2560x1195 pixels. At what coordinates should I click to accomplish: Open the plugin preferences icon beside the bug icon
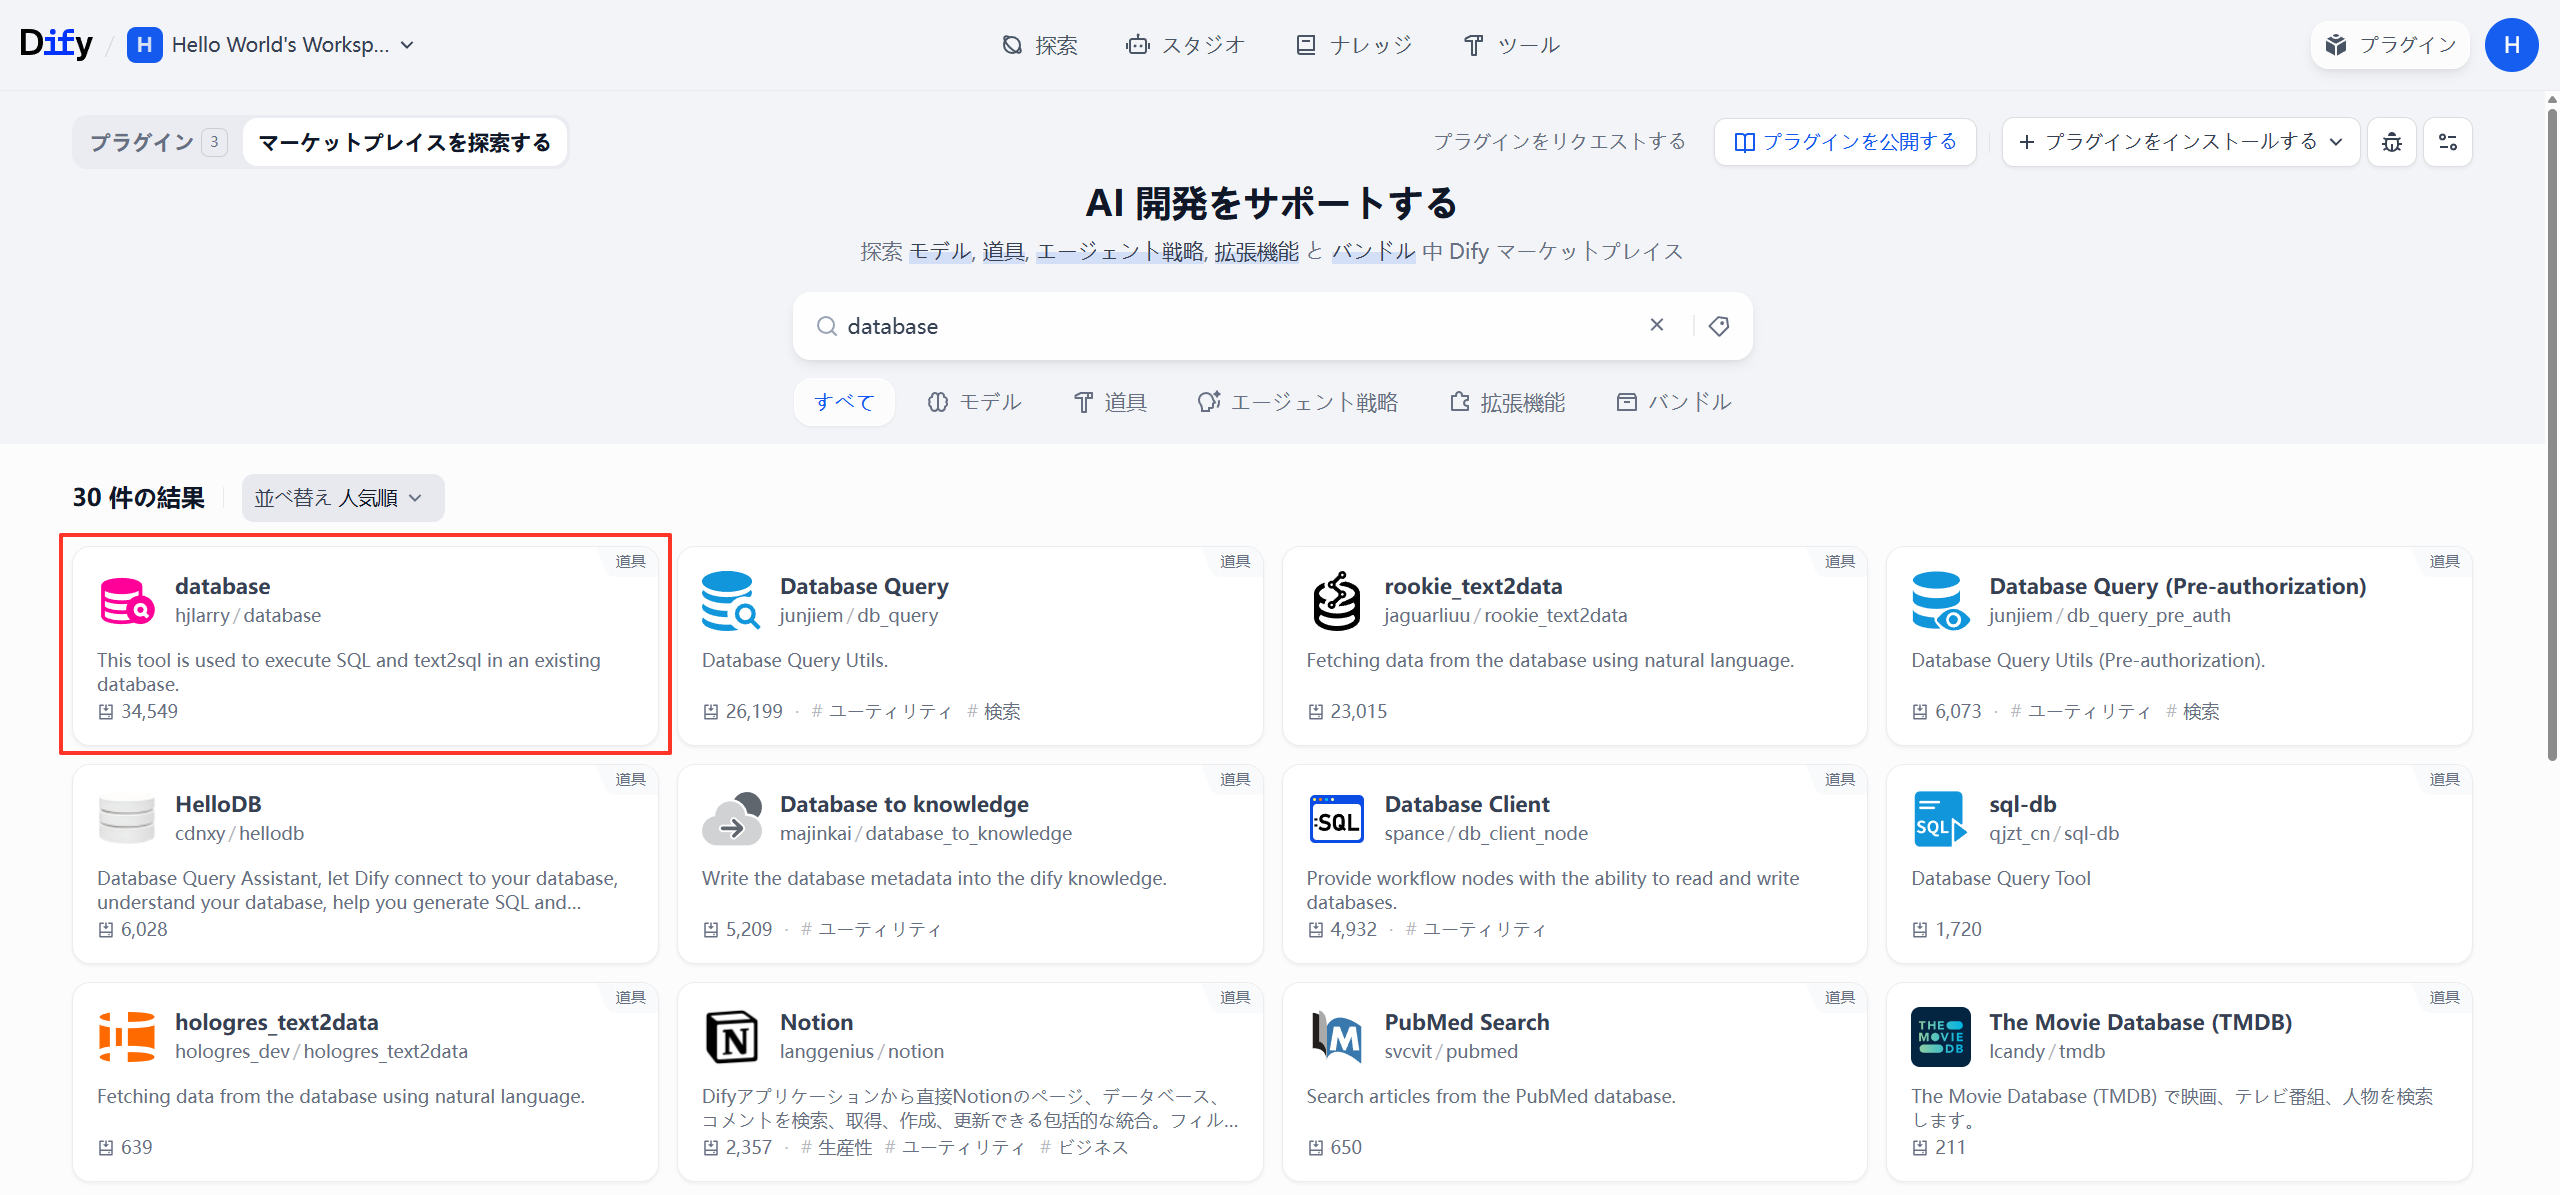click(2448, 141)
